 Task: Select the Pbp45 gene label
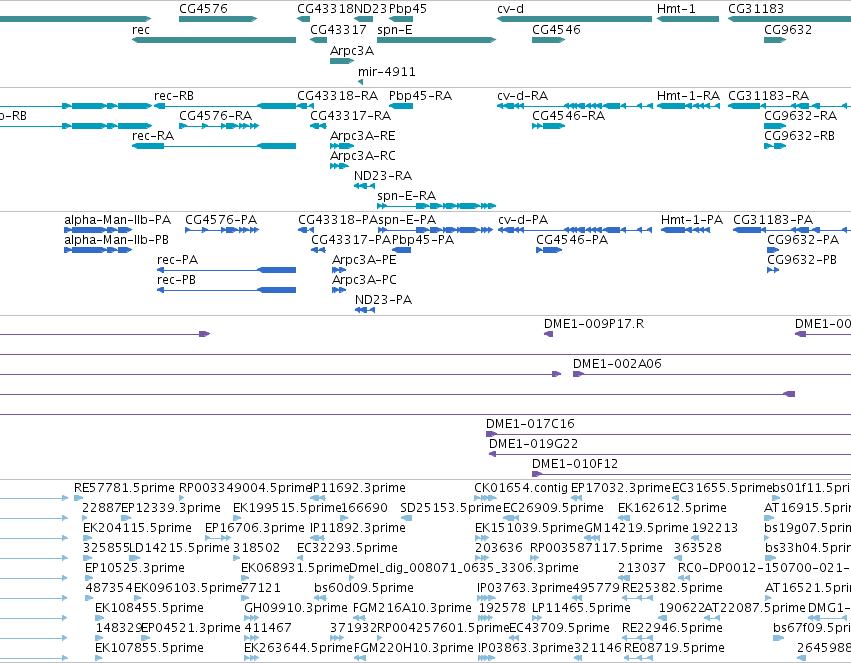click(408, 9)
